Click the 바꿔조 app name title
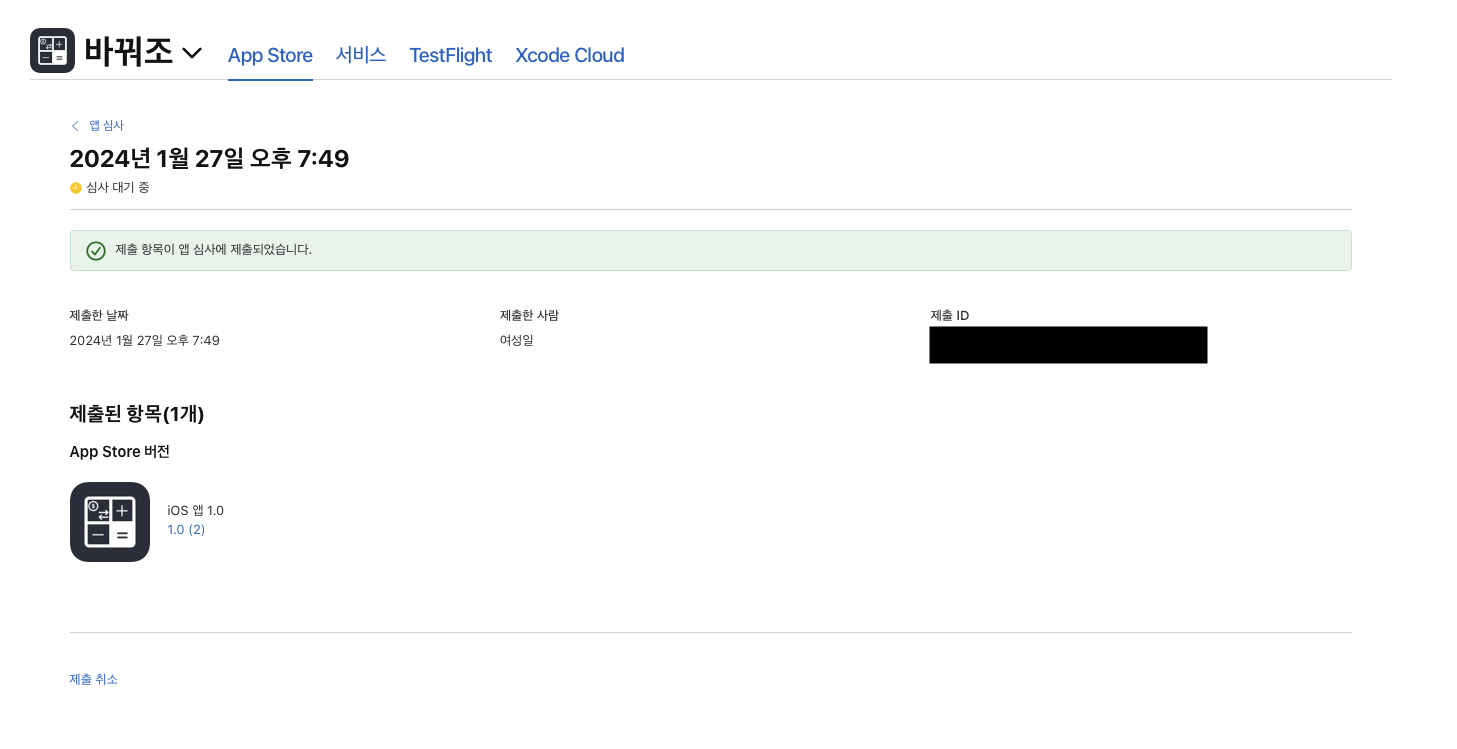 129,51
